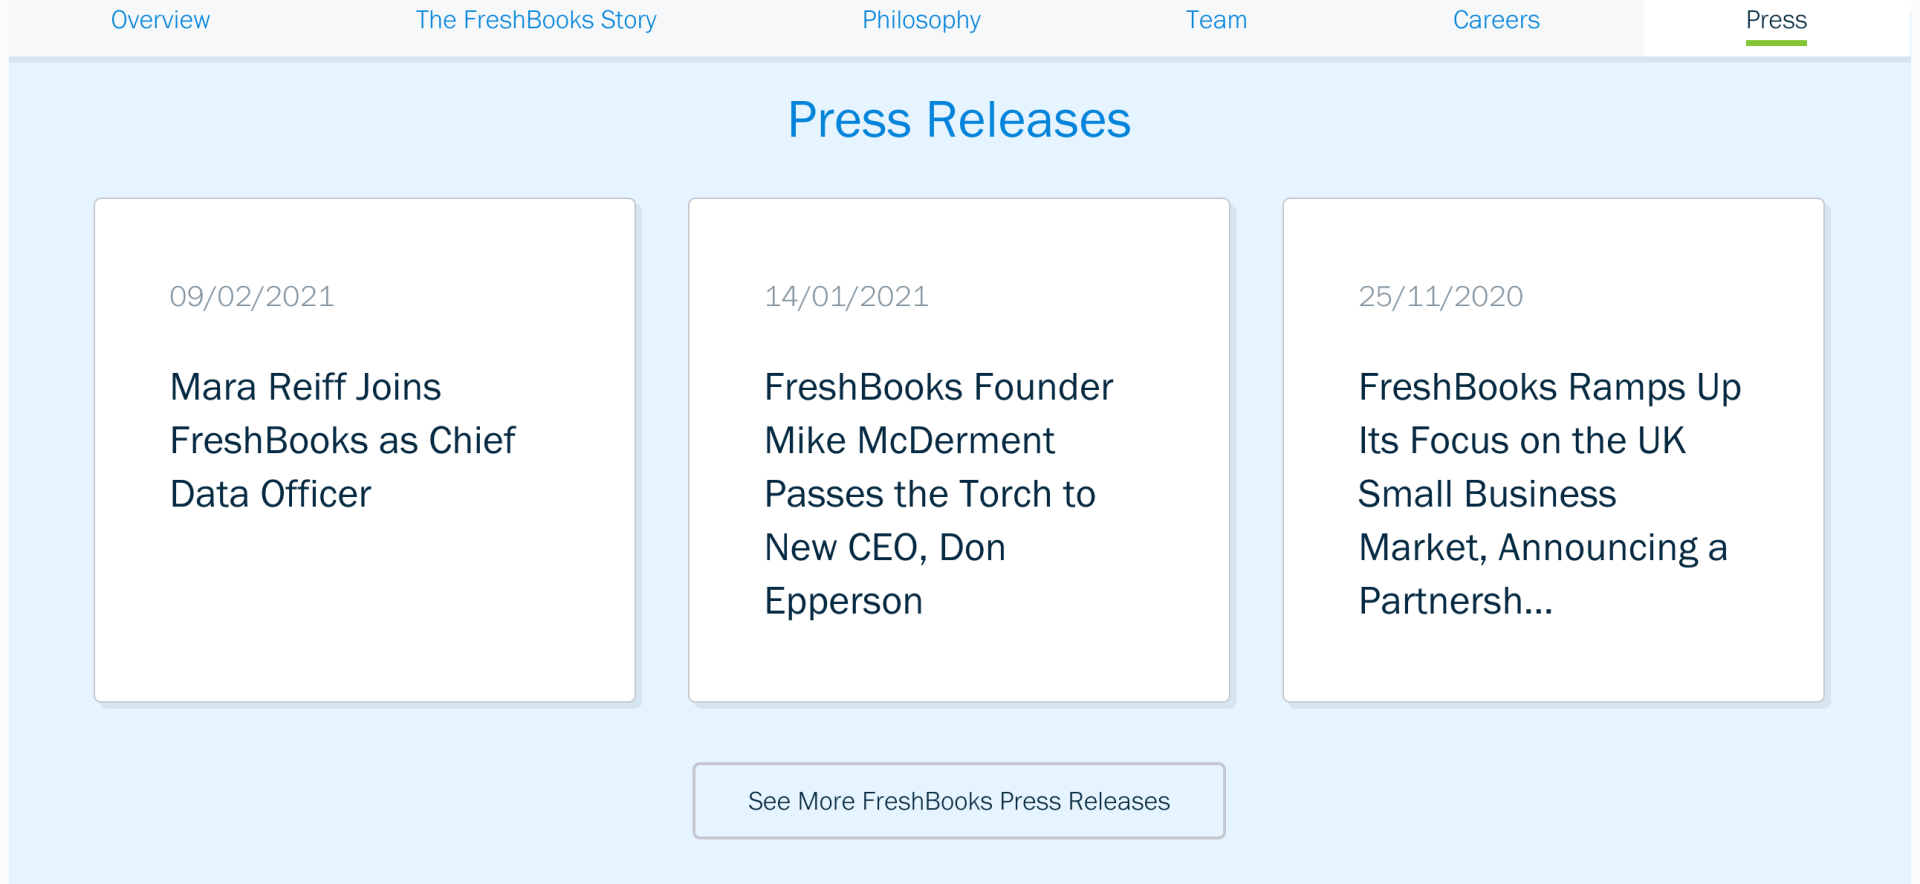Click the Press Releases heading
1920x884 pixels.
pyautogui.click(x=958, y=119)
